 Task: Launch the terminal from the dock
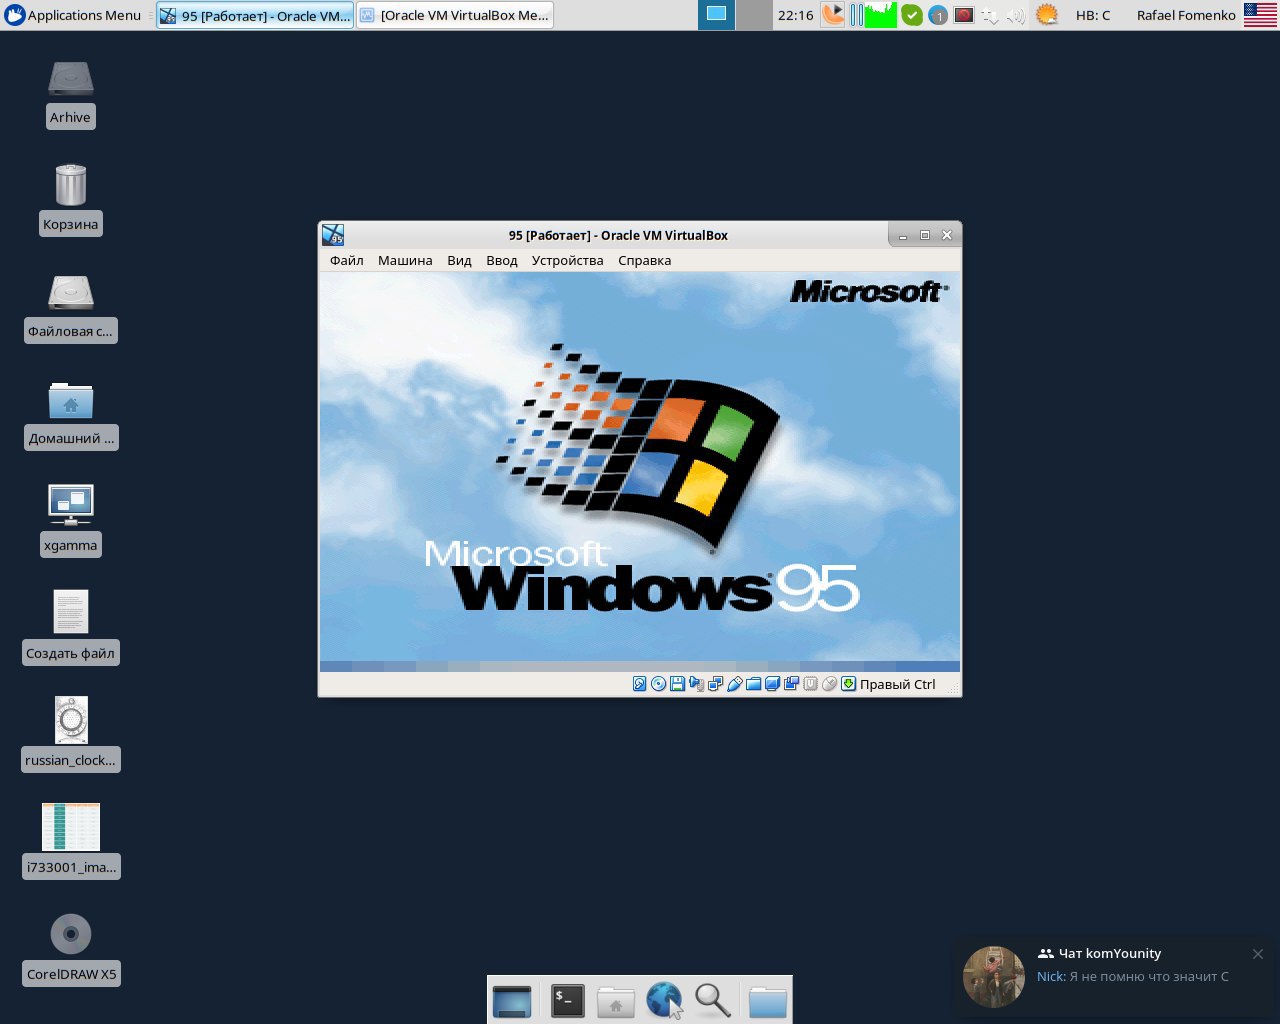click(x=567, y=1001)
